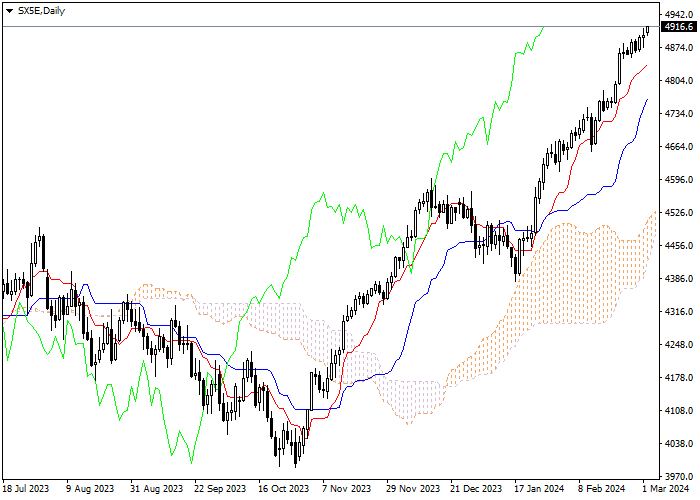Click the 21 Dec 2023 date label
The width and height of the screenshot is (700, 500).
(476, 489)
